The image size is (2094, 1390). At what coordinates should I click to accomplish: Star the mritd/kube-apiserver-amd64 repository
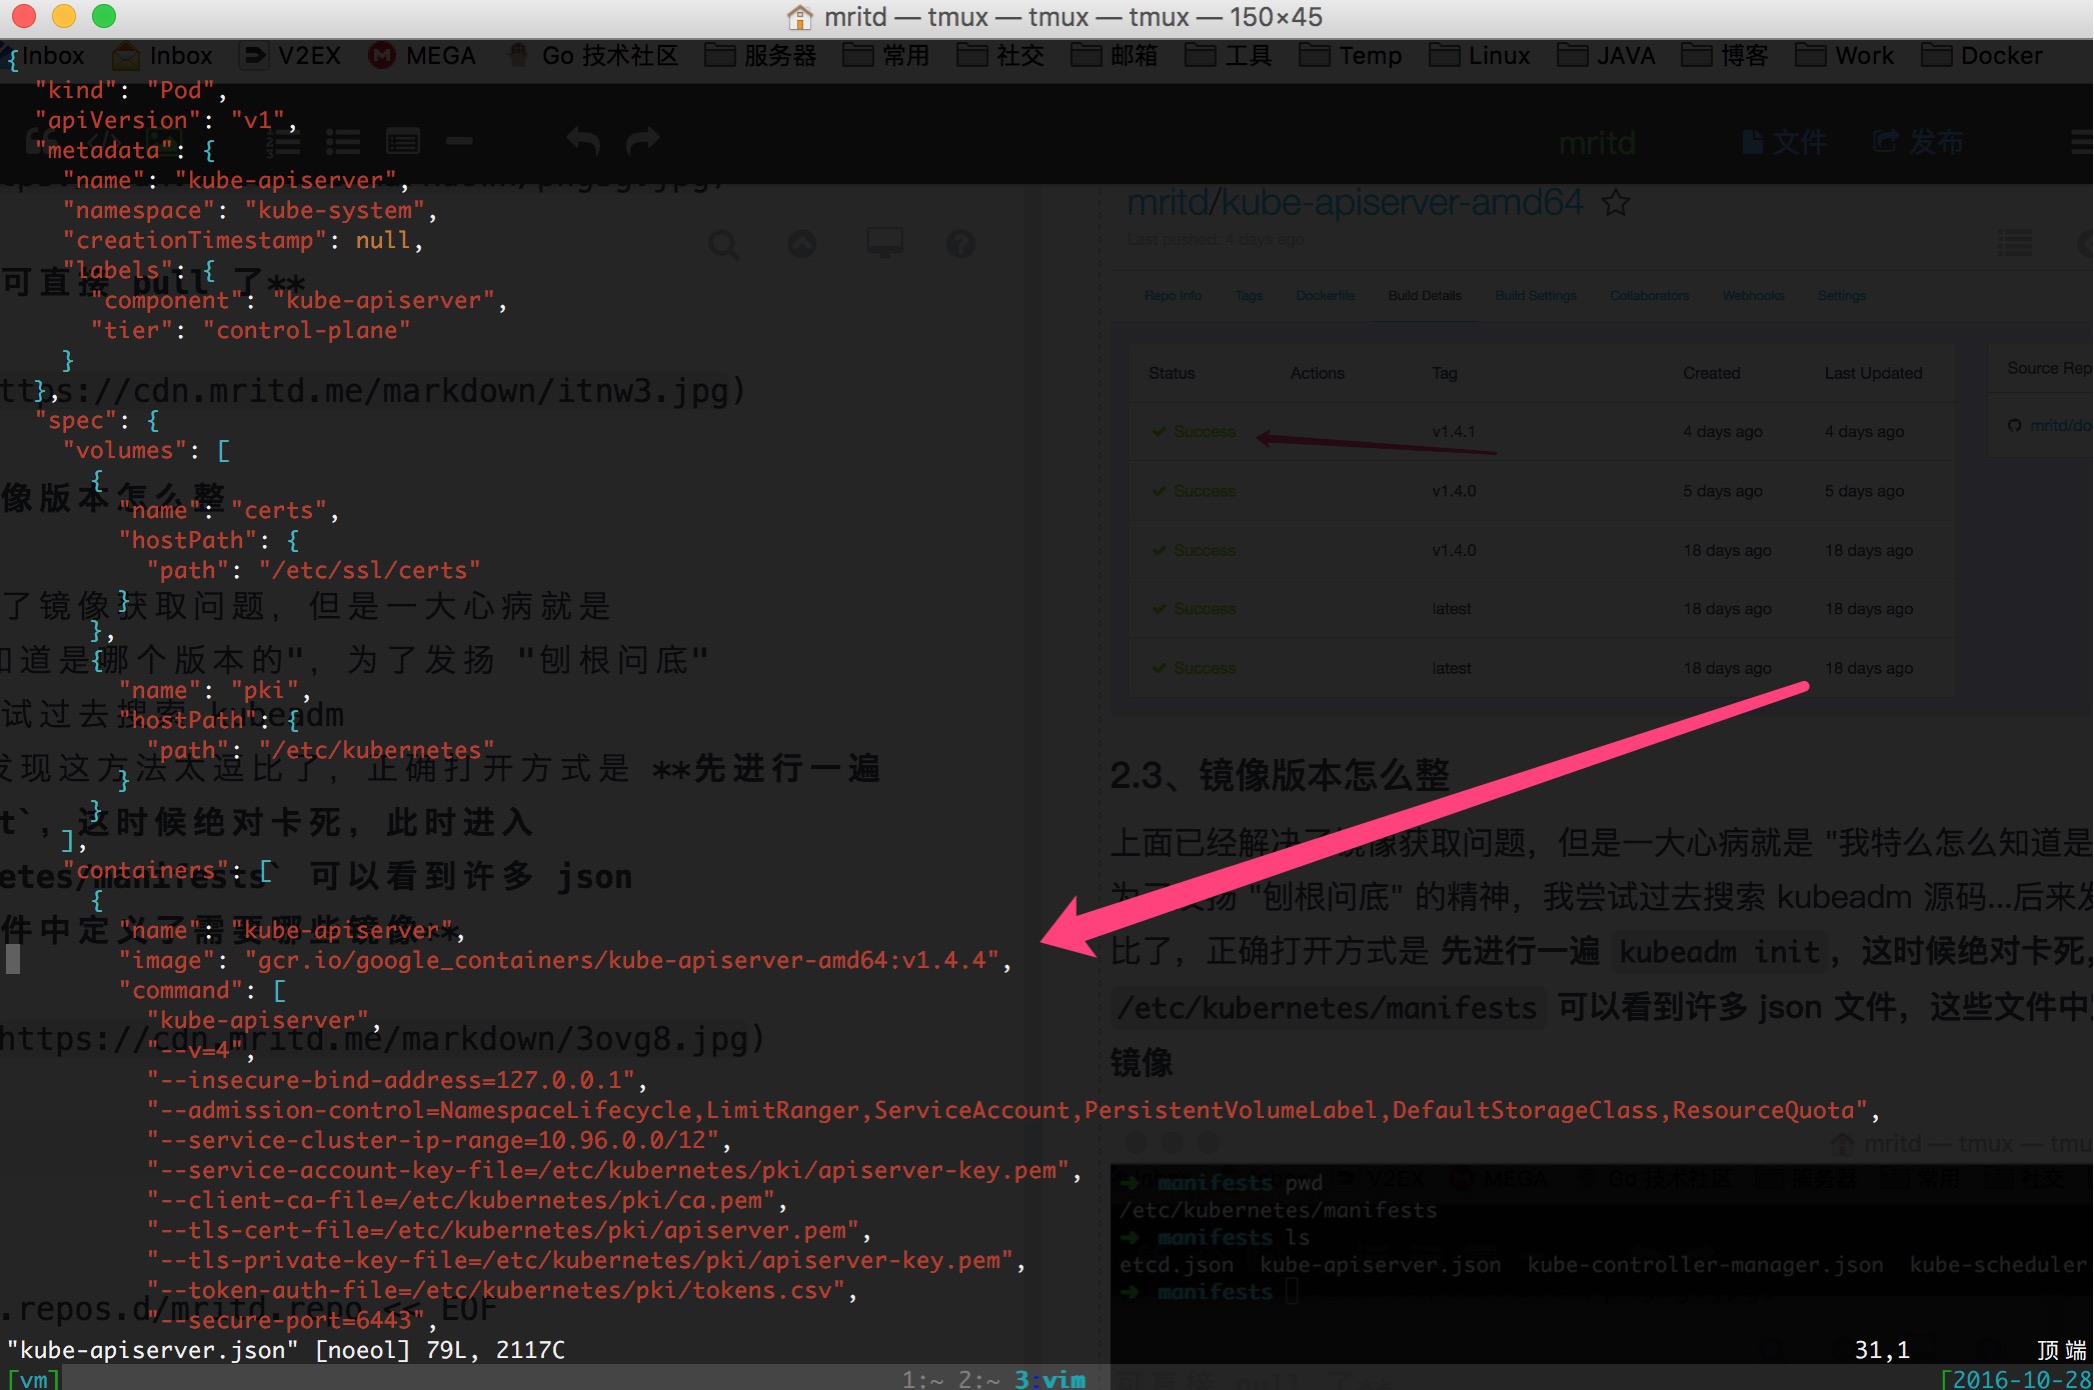pyautogui.click(x=1616, y=203)
